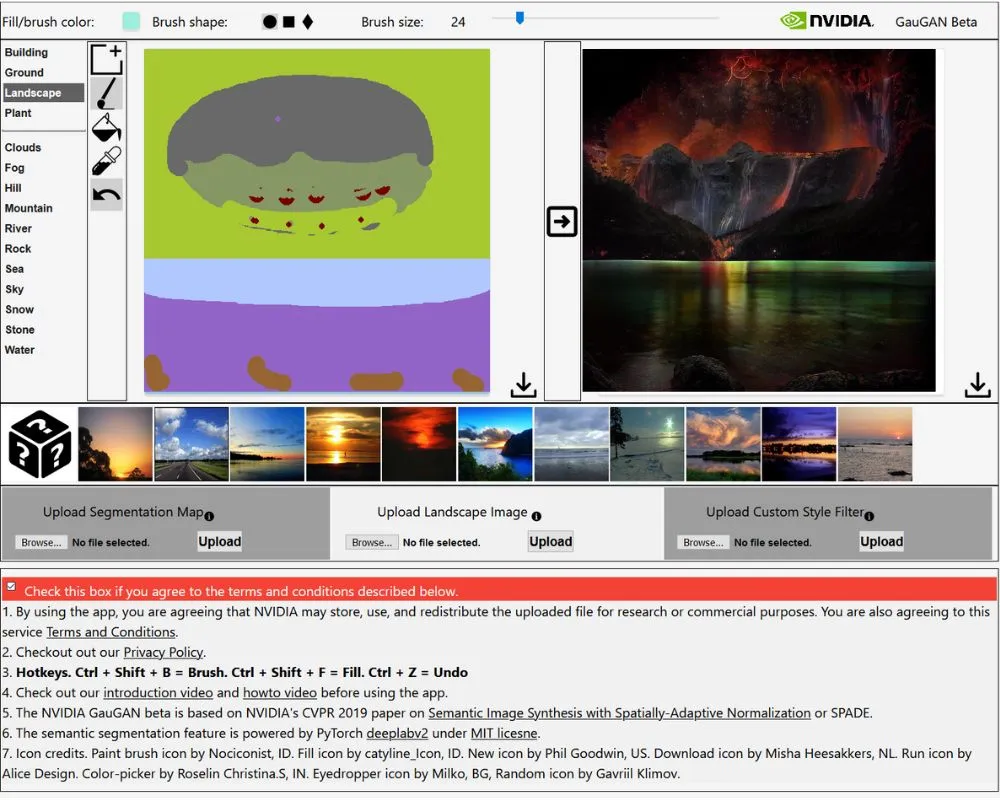
Task: Open the Ground category
Action: pyautogui.click(x=24, y=73)
